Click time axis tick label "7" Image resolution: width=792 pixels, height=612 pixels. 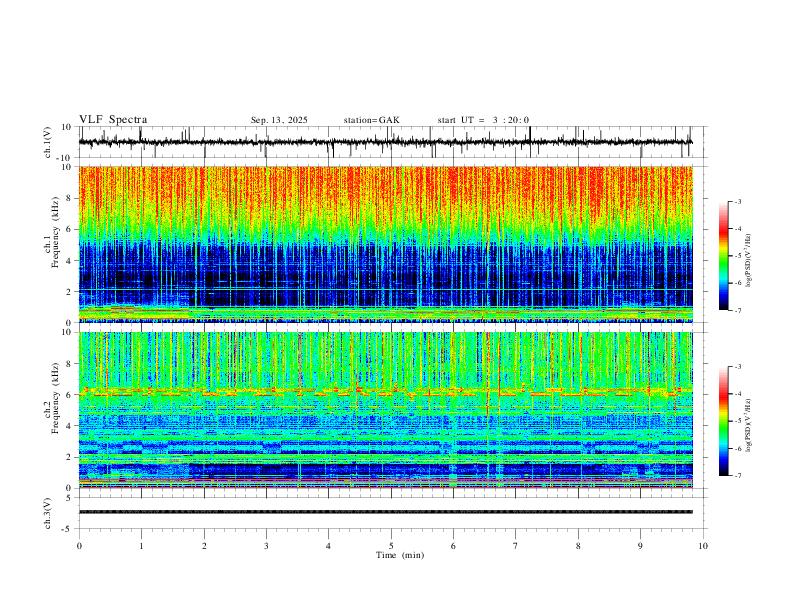516,546
